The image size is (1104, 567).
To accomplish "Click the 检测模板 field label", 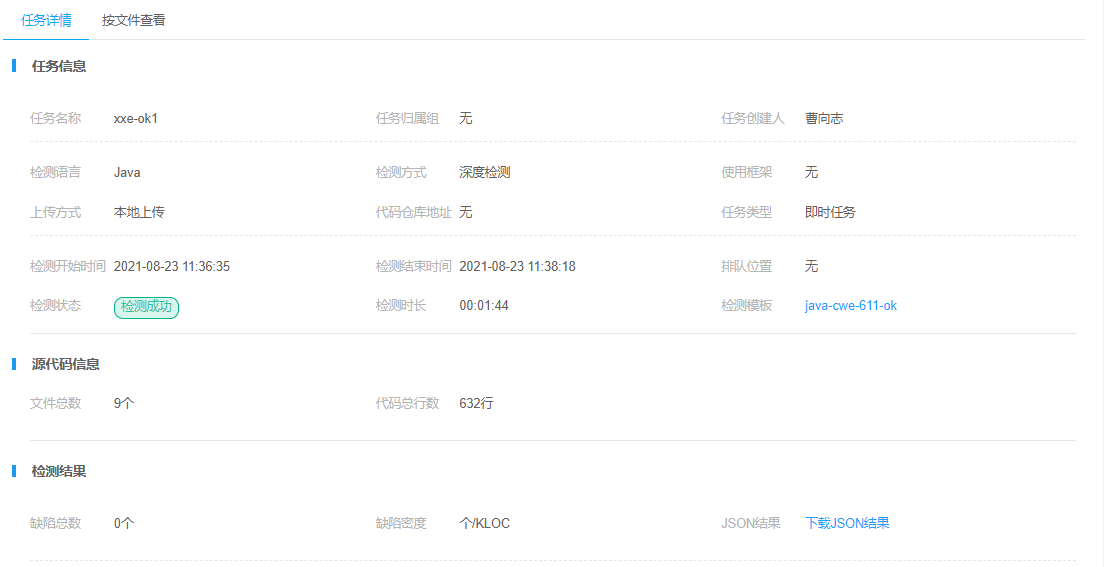I will point(746,306).
